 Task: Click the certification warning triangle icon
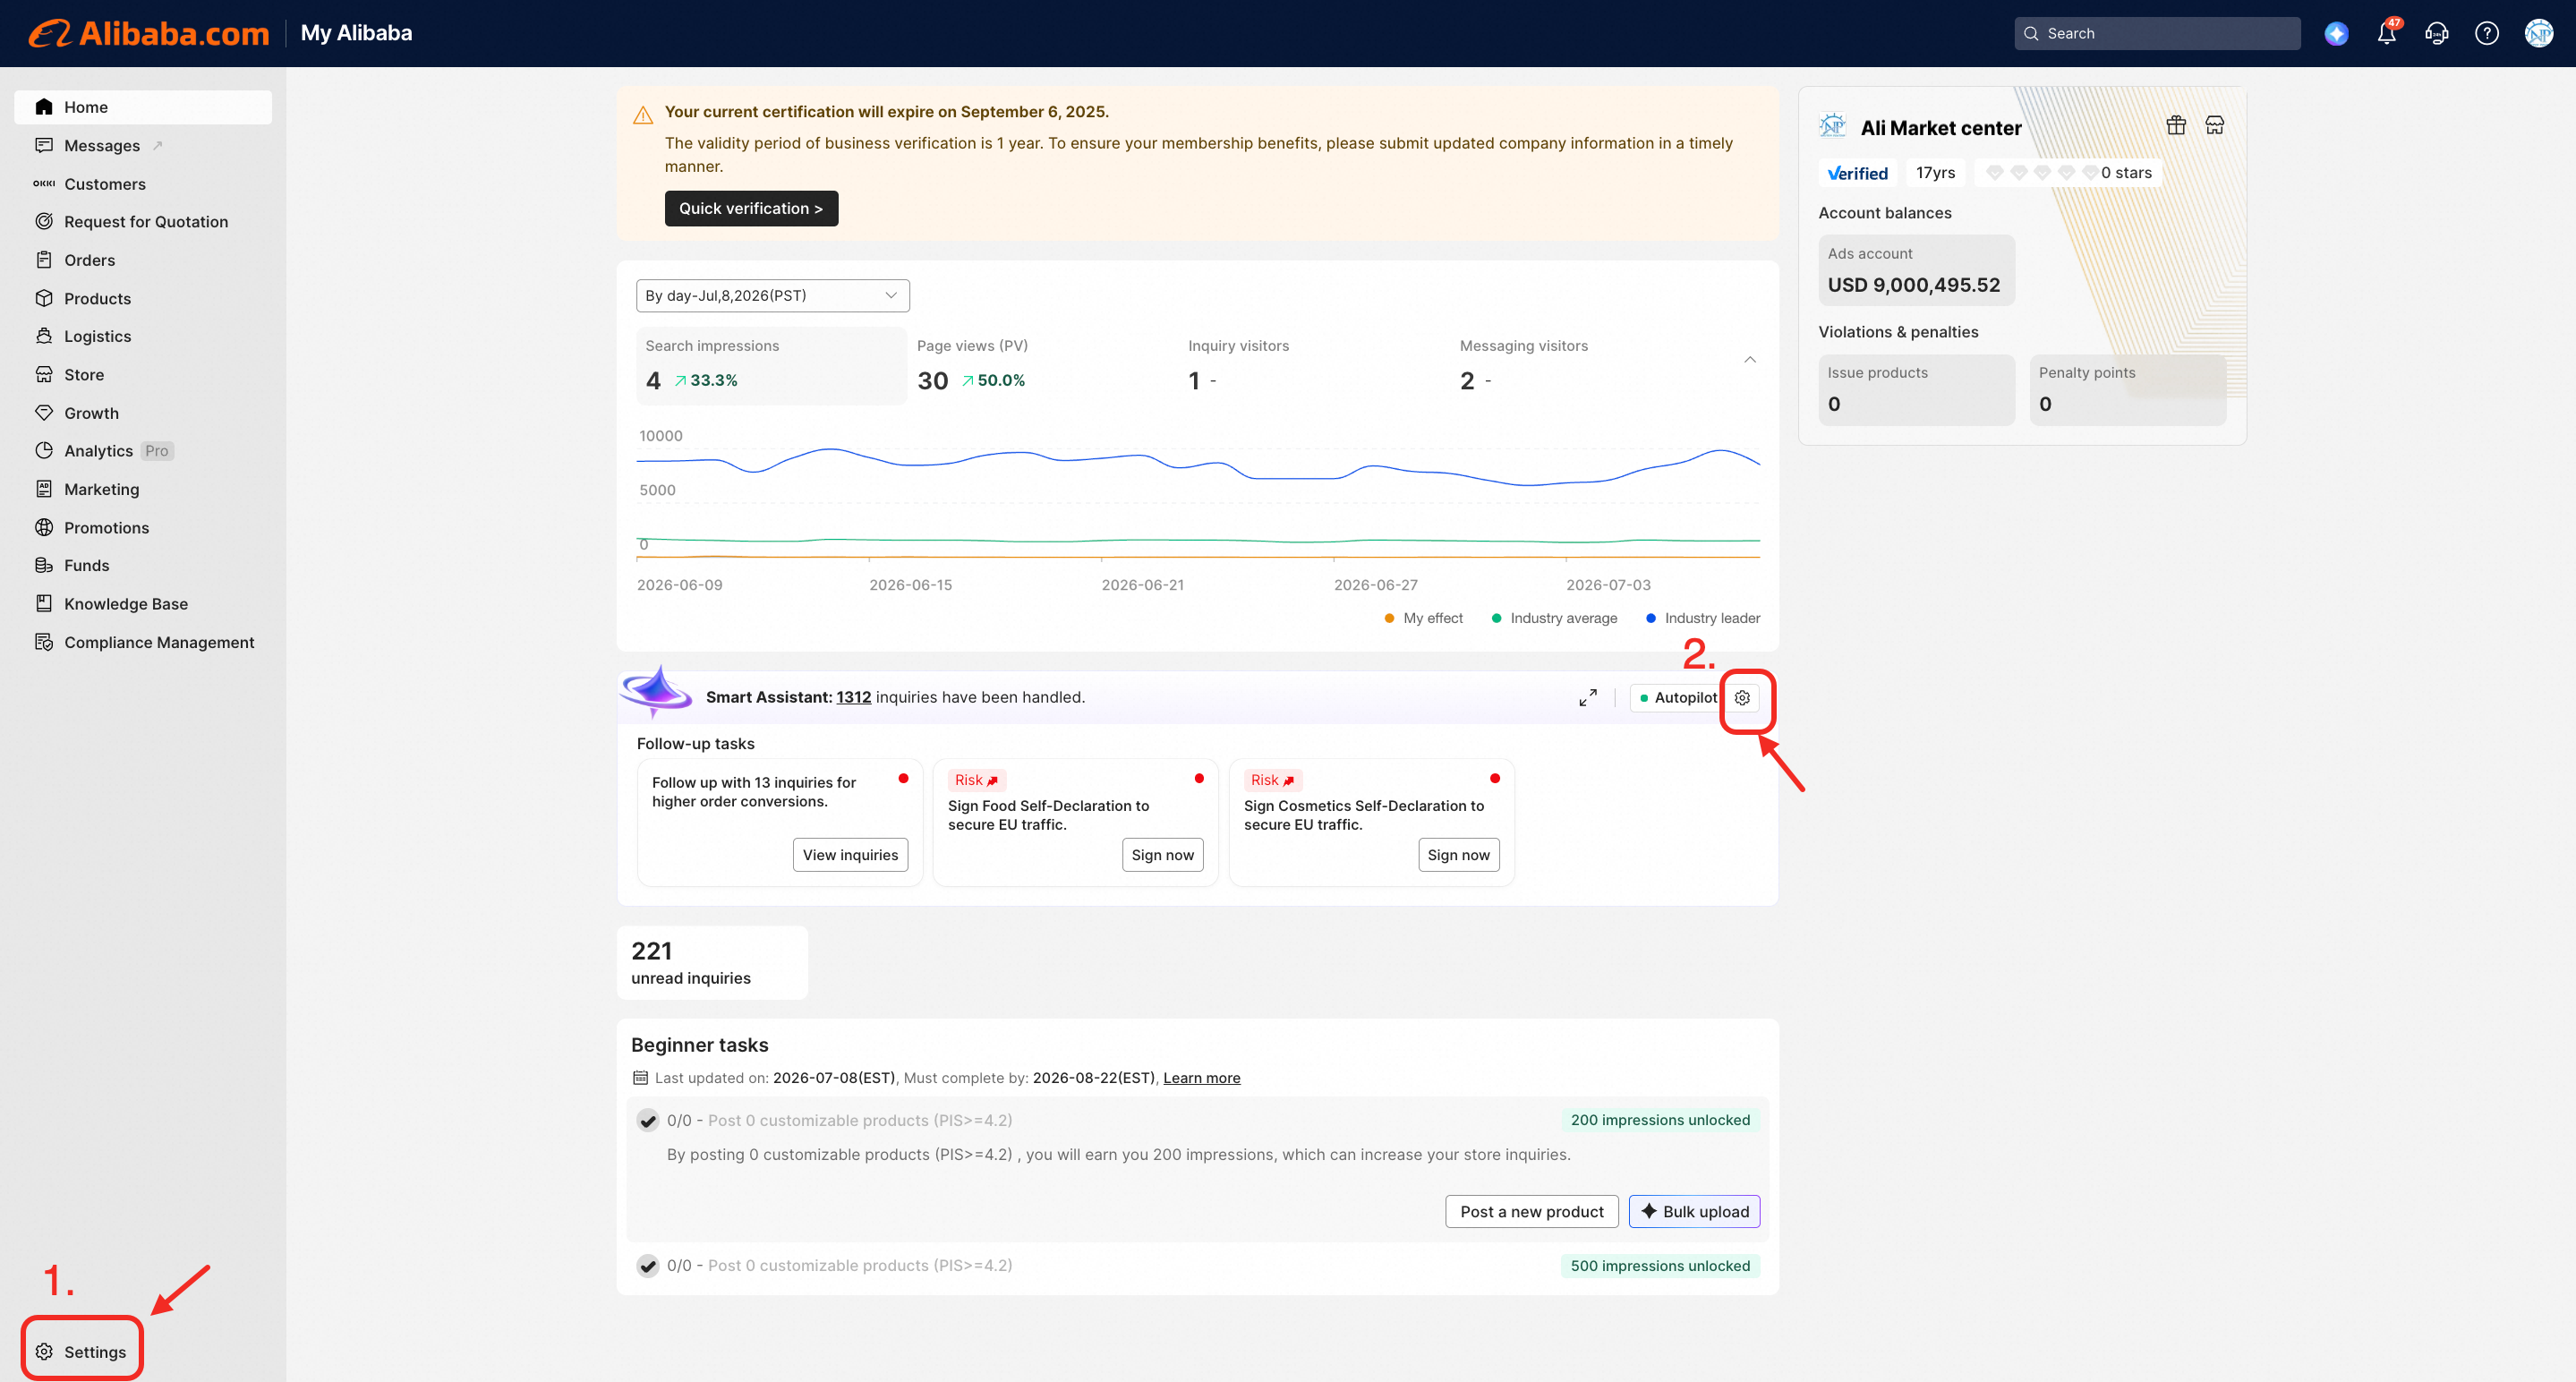tap(643, 115)
